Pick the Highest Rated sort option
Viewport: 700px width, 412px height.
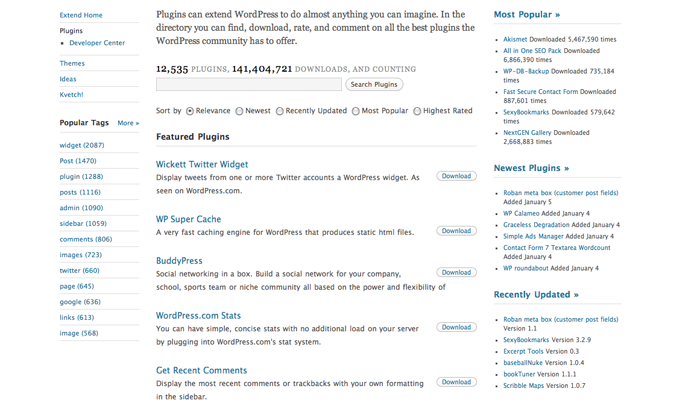417,111
